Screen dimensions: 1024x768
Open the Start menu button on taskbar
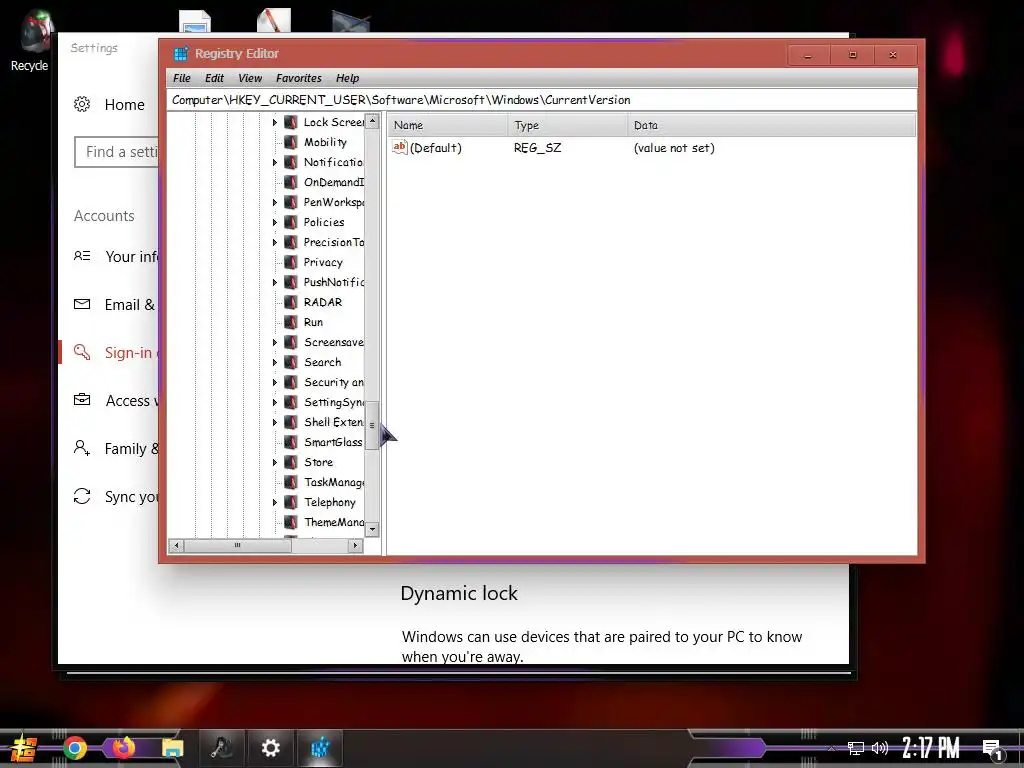tap(24, 748)
